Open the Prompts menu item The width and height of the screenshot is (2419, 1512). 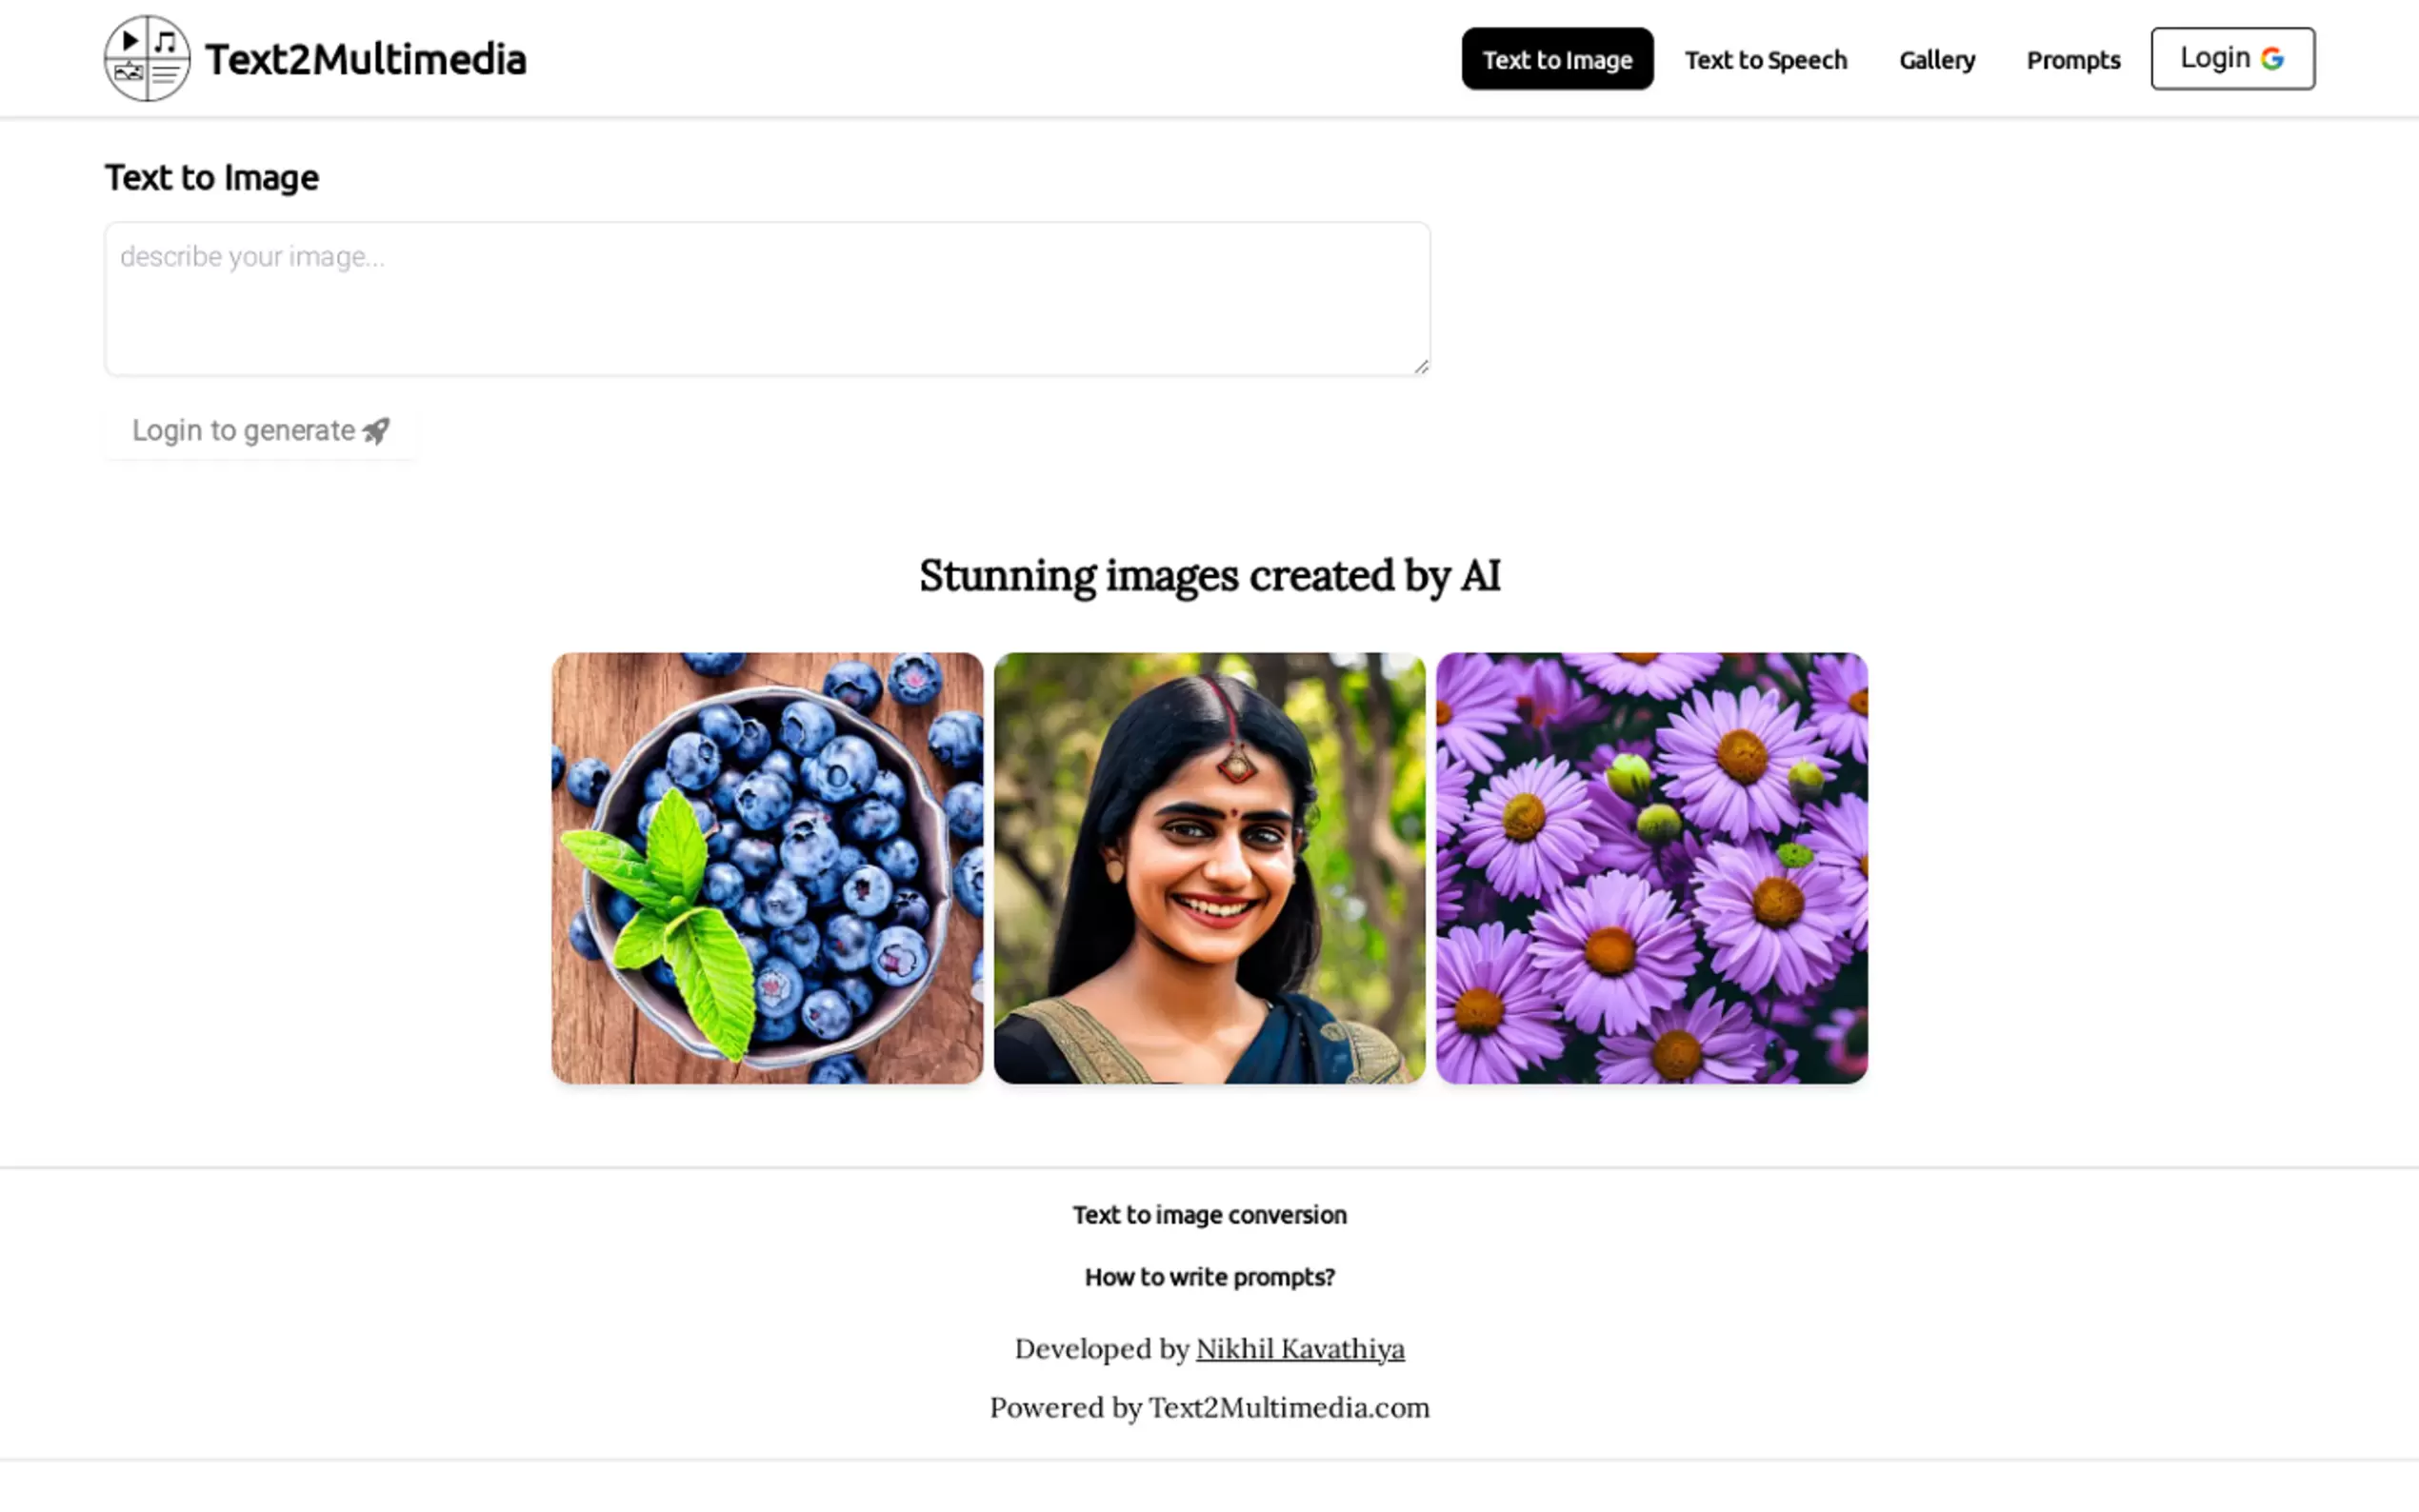[x=2073, y=60]
